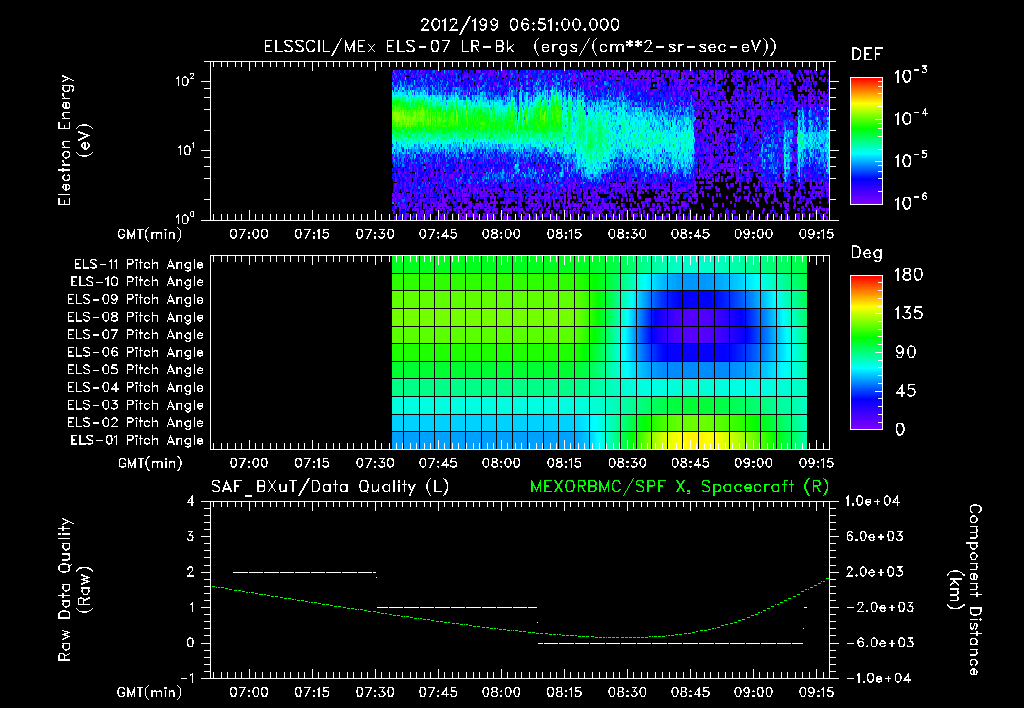
Task: Click GMT(min) label of the bottom panel
Action: tap(150, 692)
